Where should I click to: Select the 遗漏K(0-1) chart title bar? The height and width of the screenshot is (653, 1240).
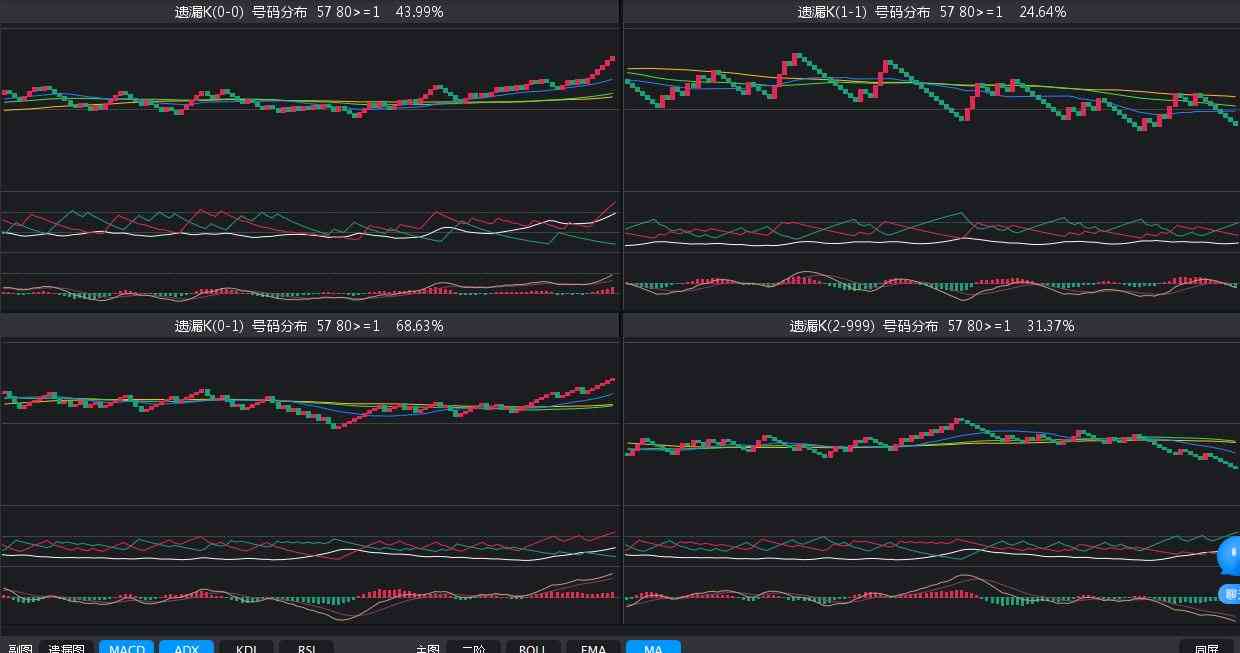pos(309,326)
